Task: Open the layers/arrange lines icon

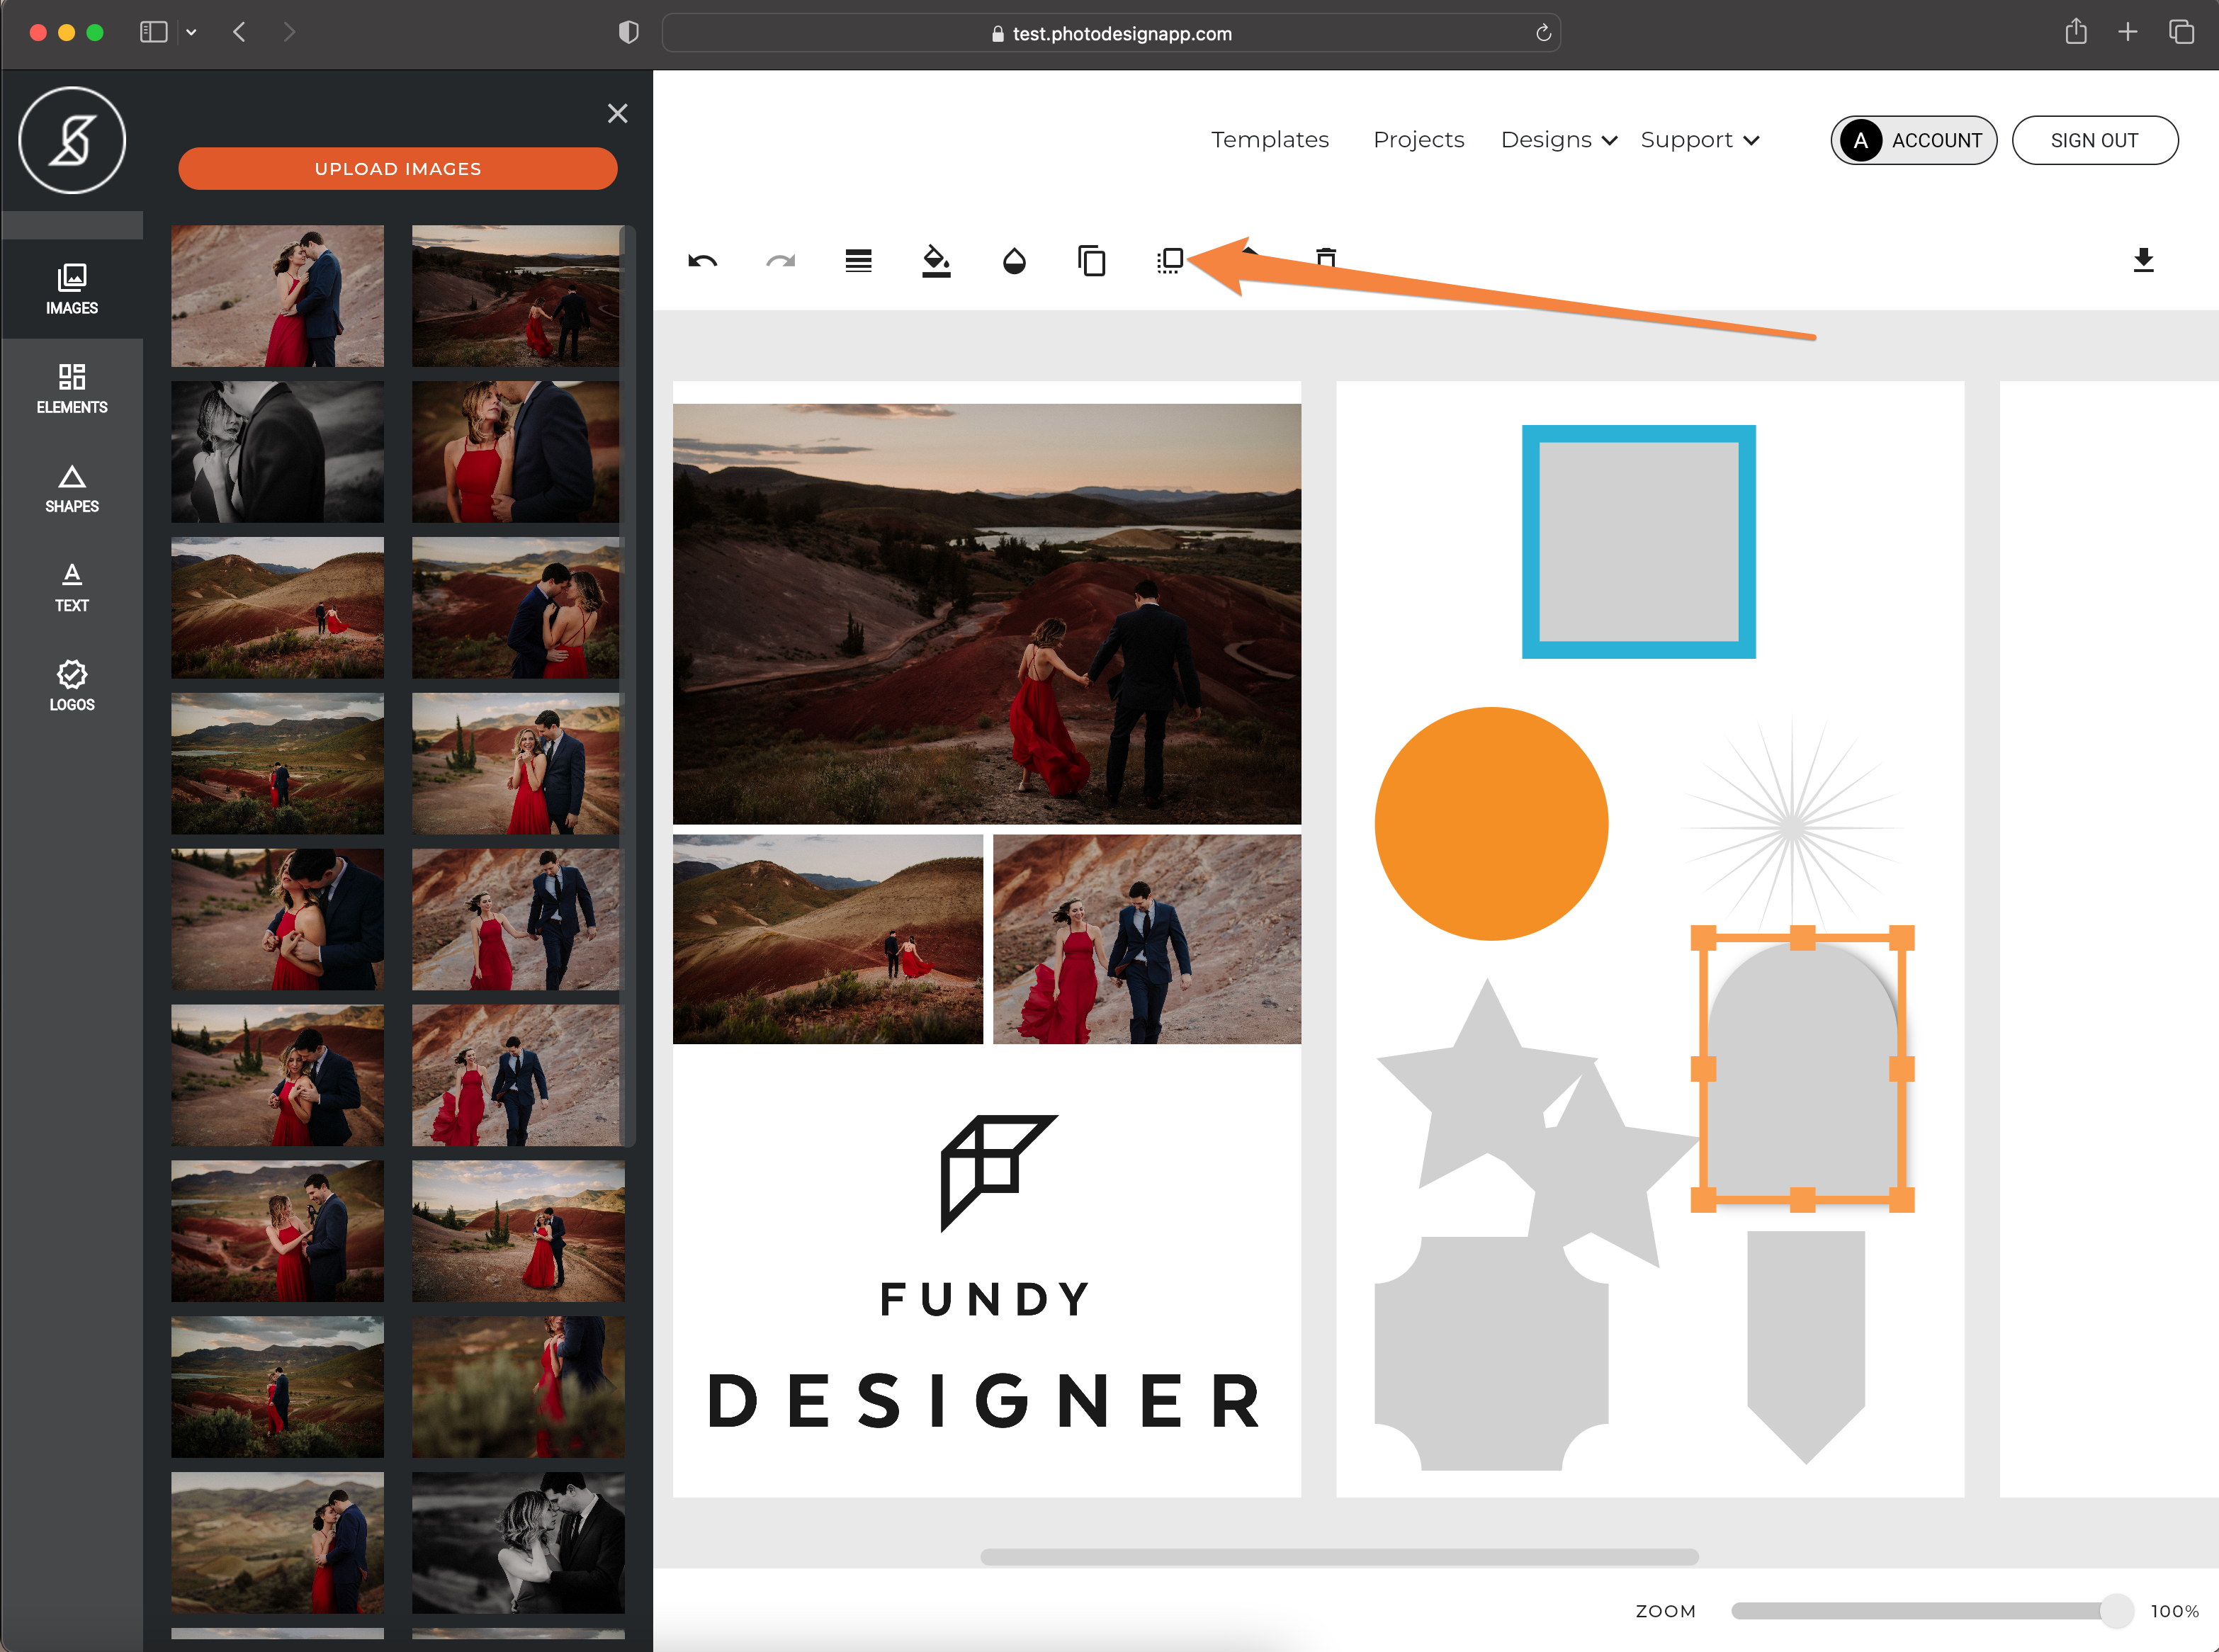Action: (858, 261)
